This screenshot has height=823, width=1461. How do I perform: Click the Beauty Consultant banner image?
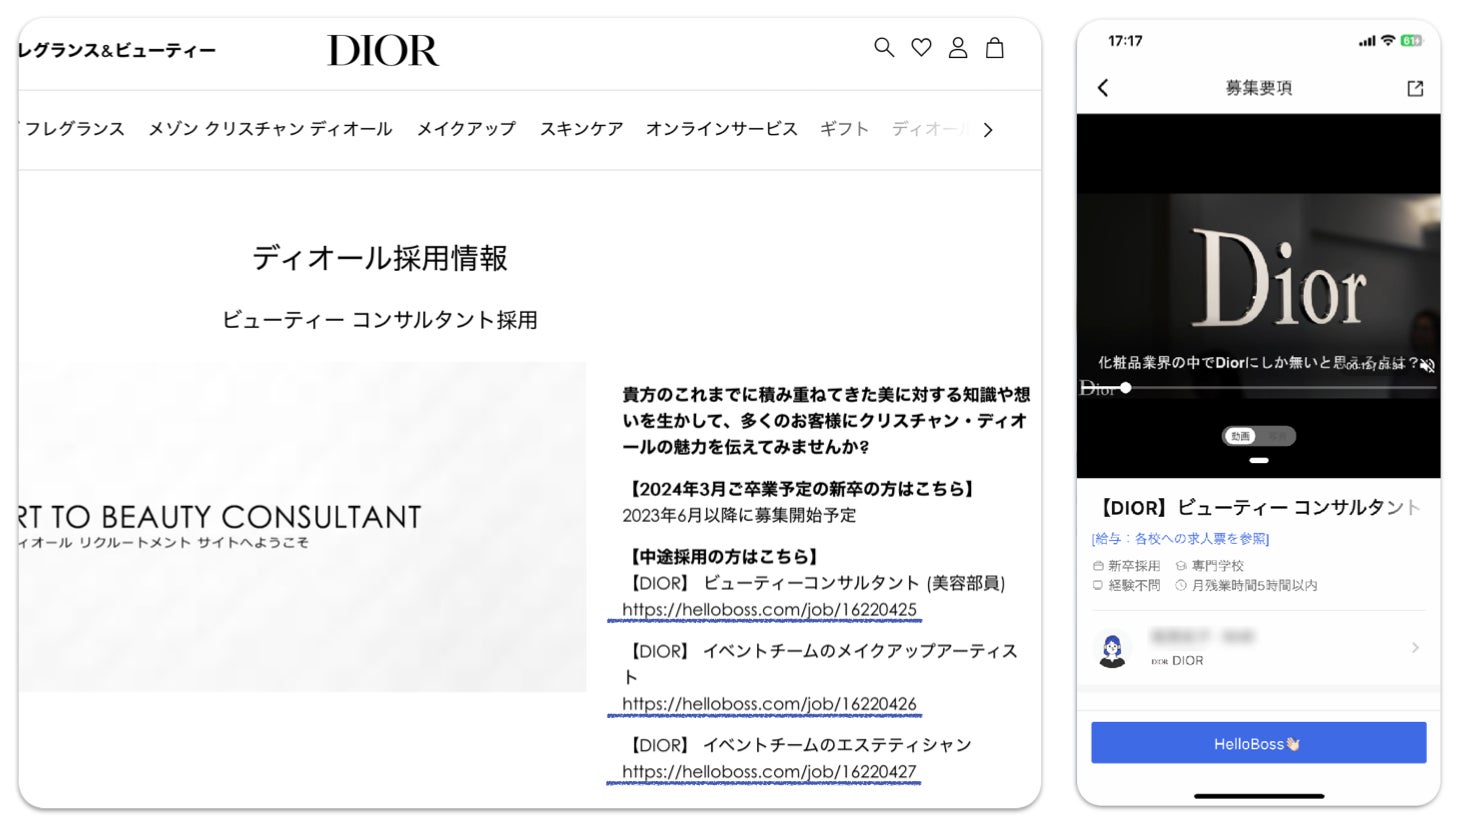tap(302, 527)
